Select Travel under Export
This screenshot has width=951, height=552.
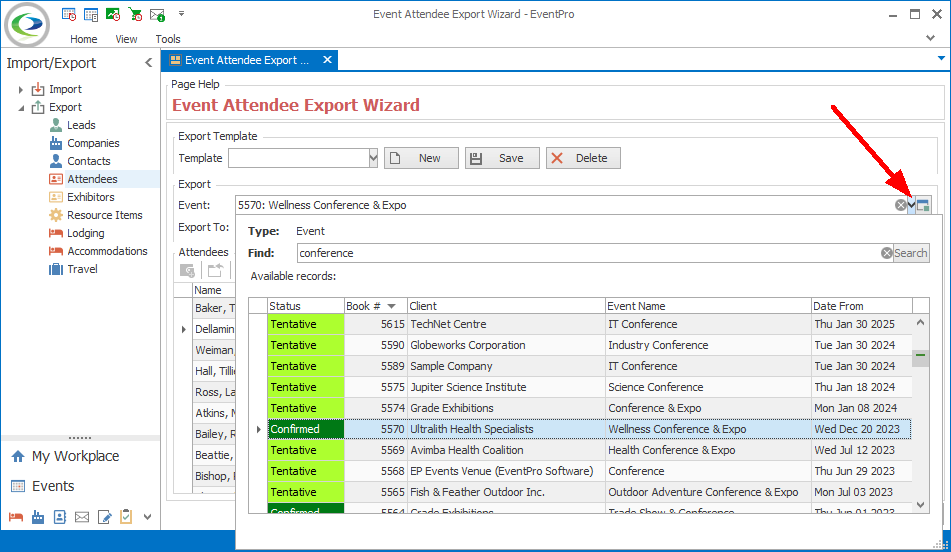click(82, 269)
